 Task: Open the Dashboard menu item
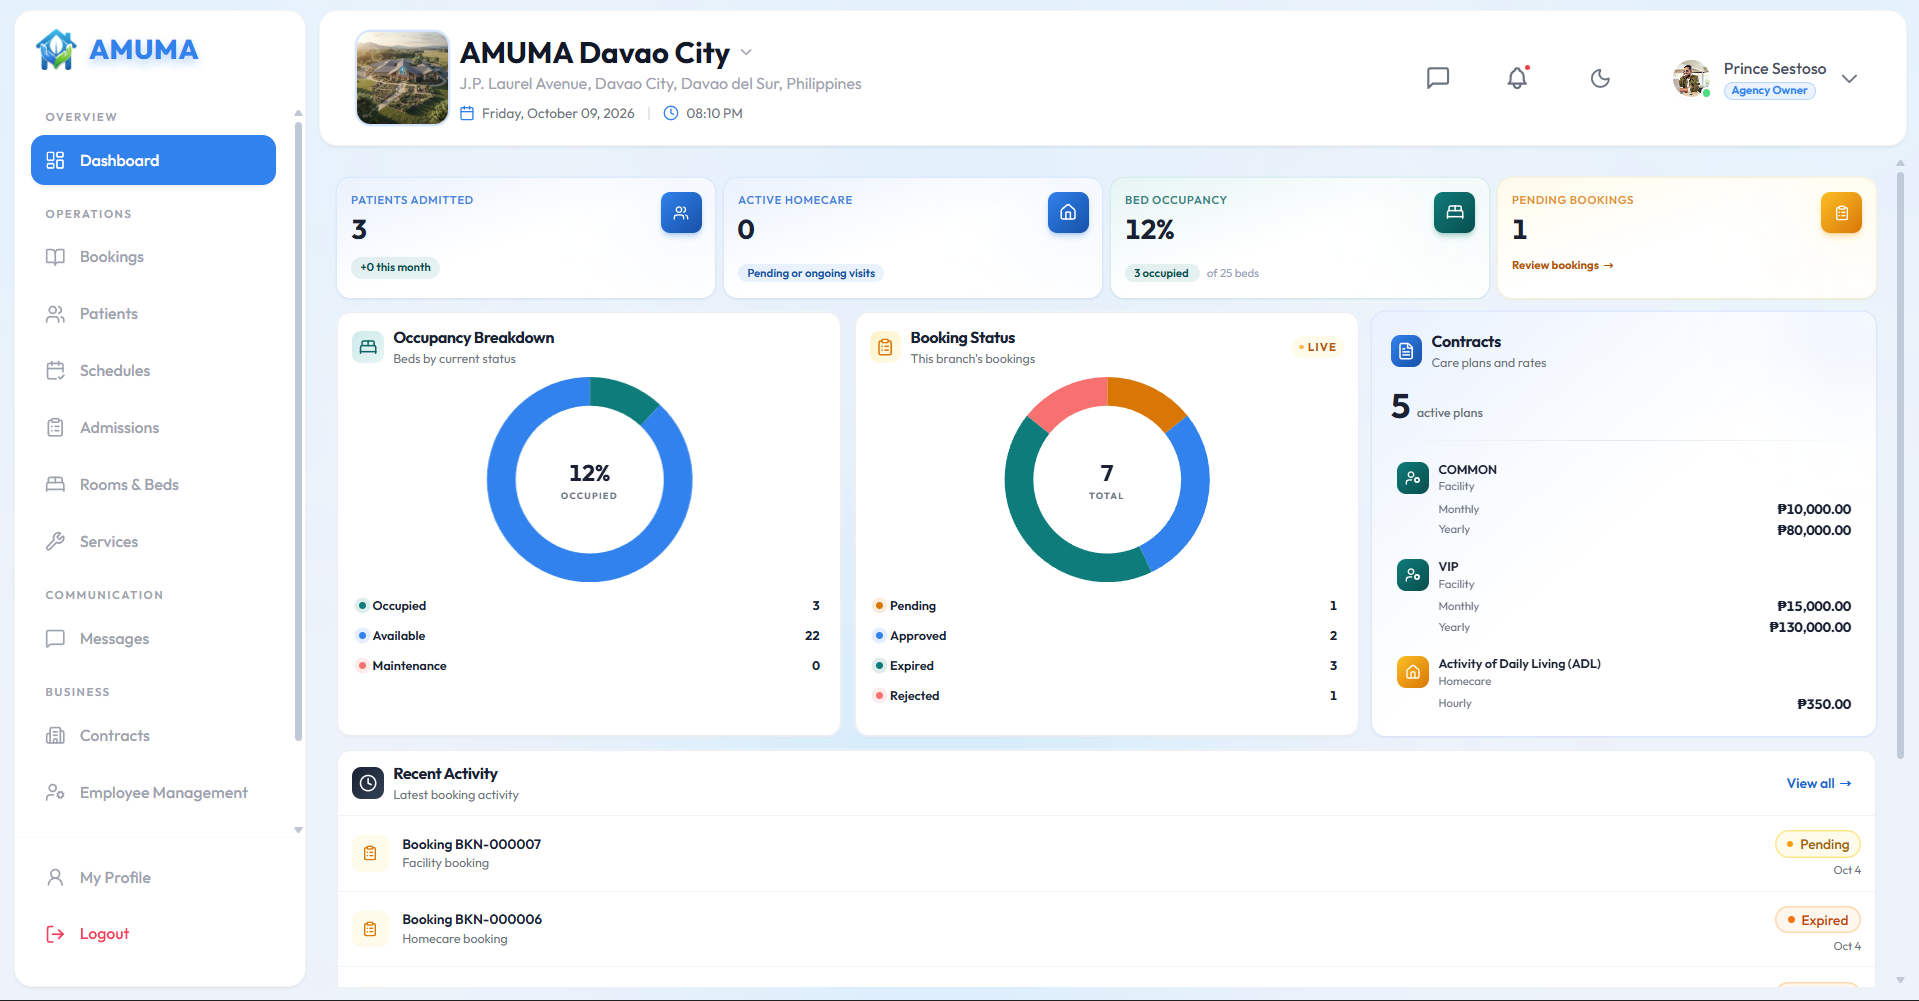click(x=153, y=160)
